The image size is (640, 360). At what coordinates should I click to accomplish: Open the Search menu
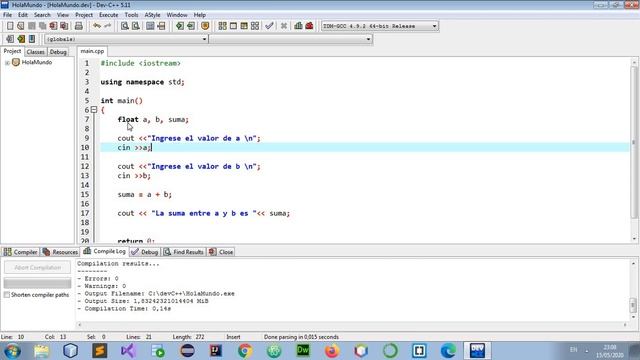tap(42, 15)
